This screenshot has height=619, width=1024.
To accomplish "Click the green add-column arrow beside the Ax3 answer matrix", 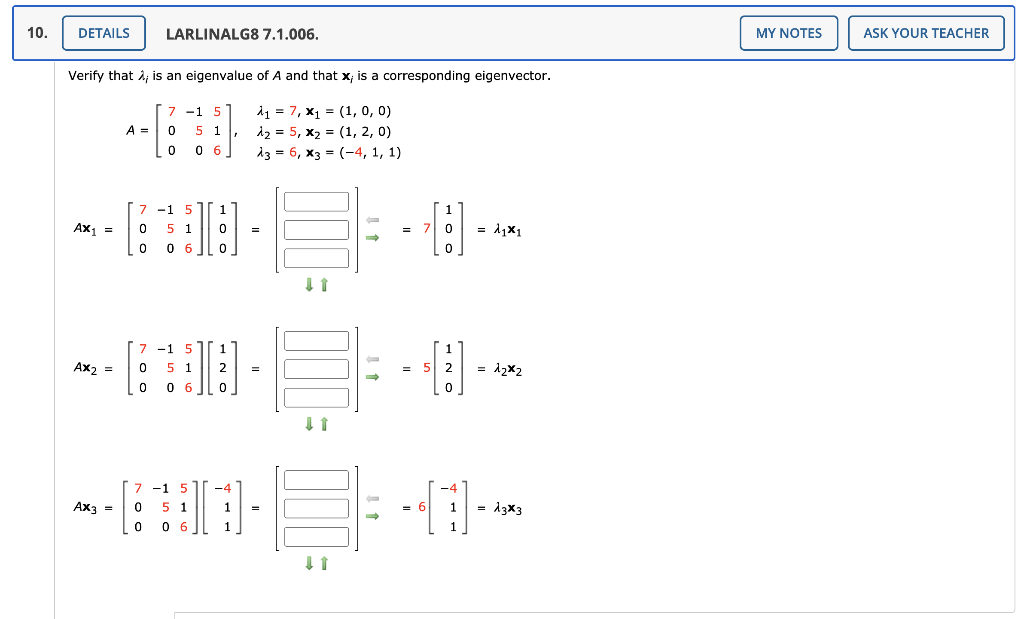I will click(x=372, y=514).
